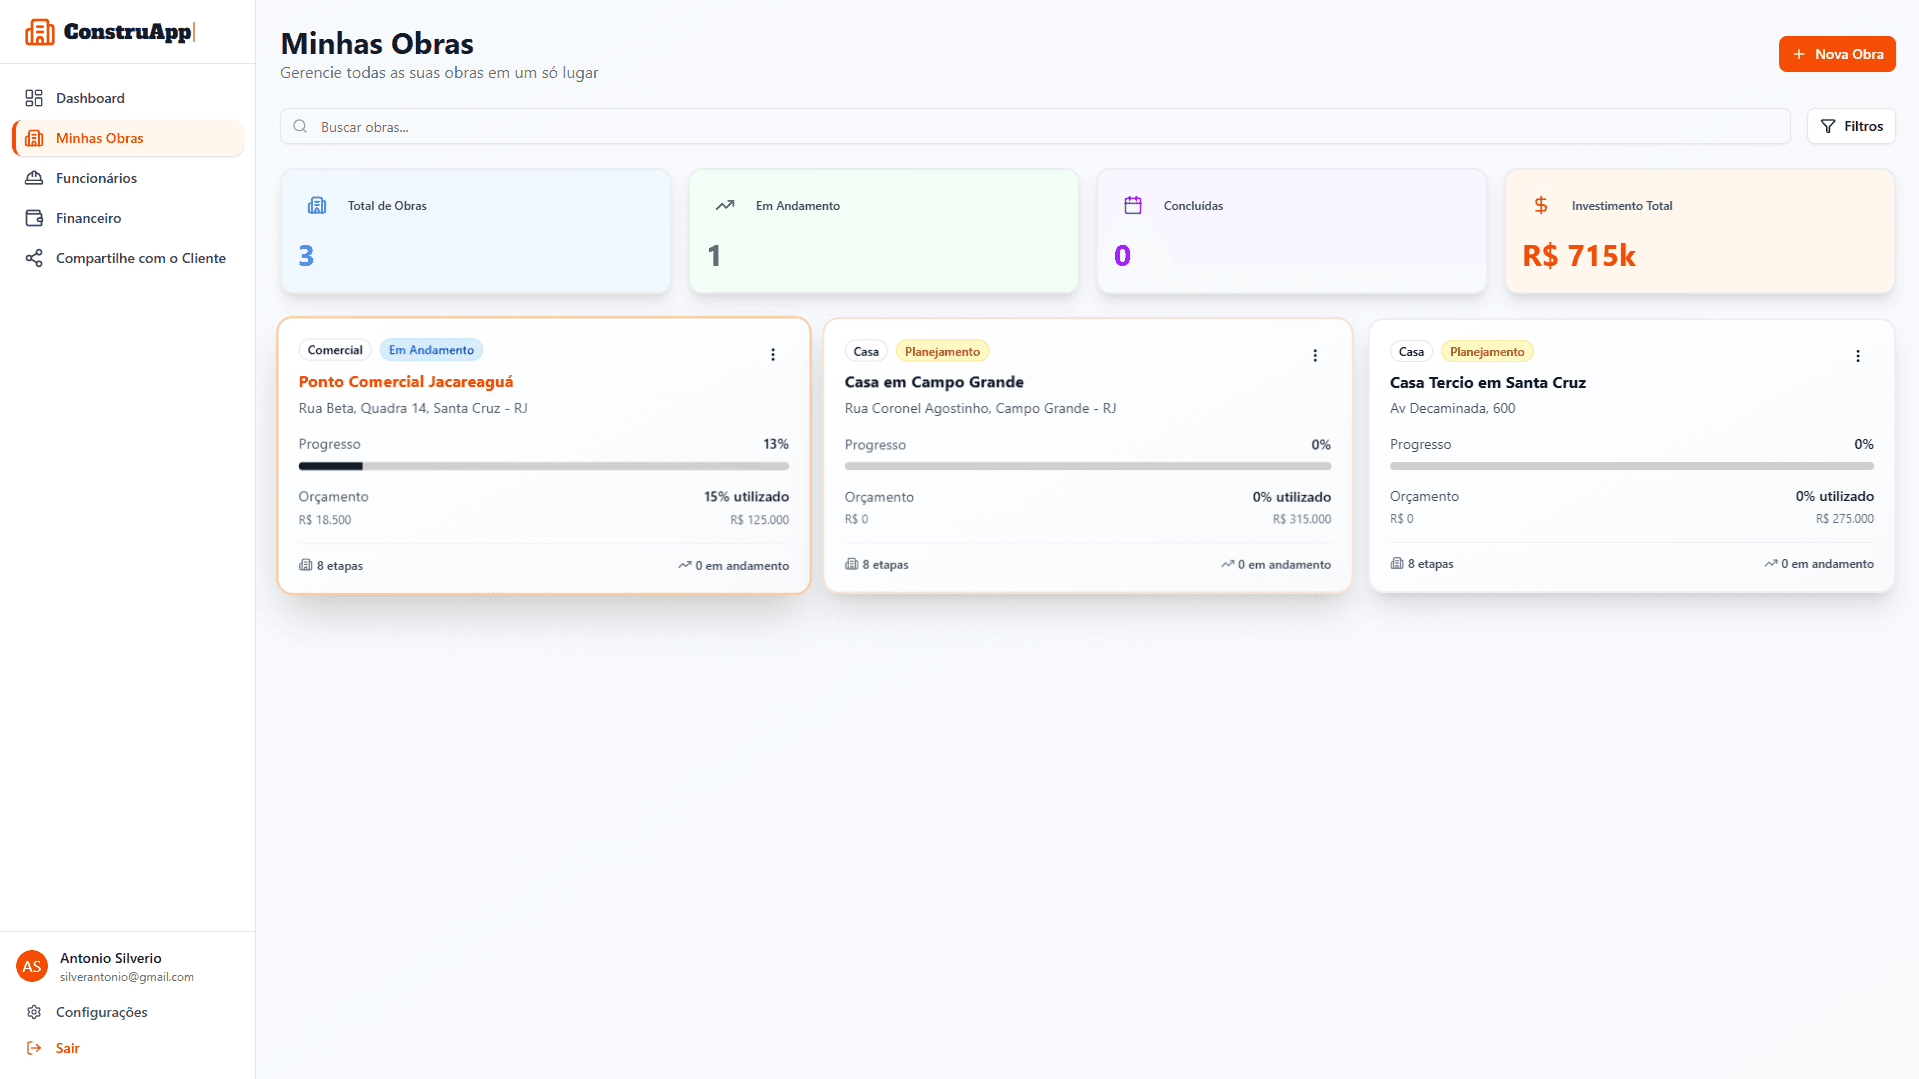Image resolution: width=1919 pixels, height=1079 pixels.
Task: Open the three-dot menu on Casa em Campo Grande
Action: [1315, 354]
